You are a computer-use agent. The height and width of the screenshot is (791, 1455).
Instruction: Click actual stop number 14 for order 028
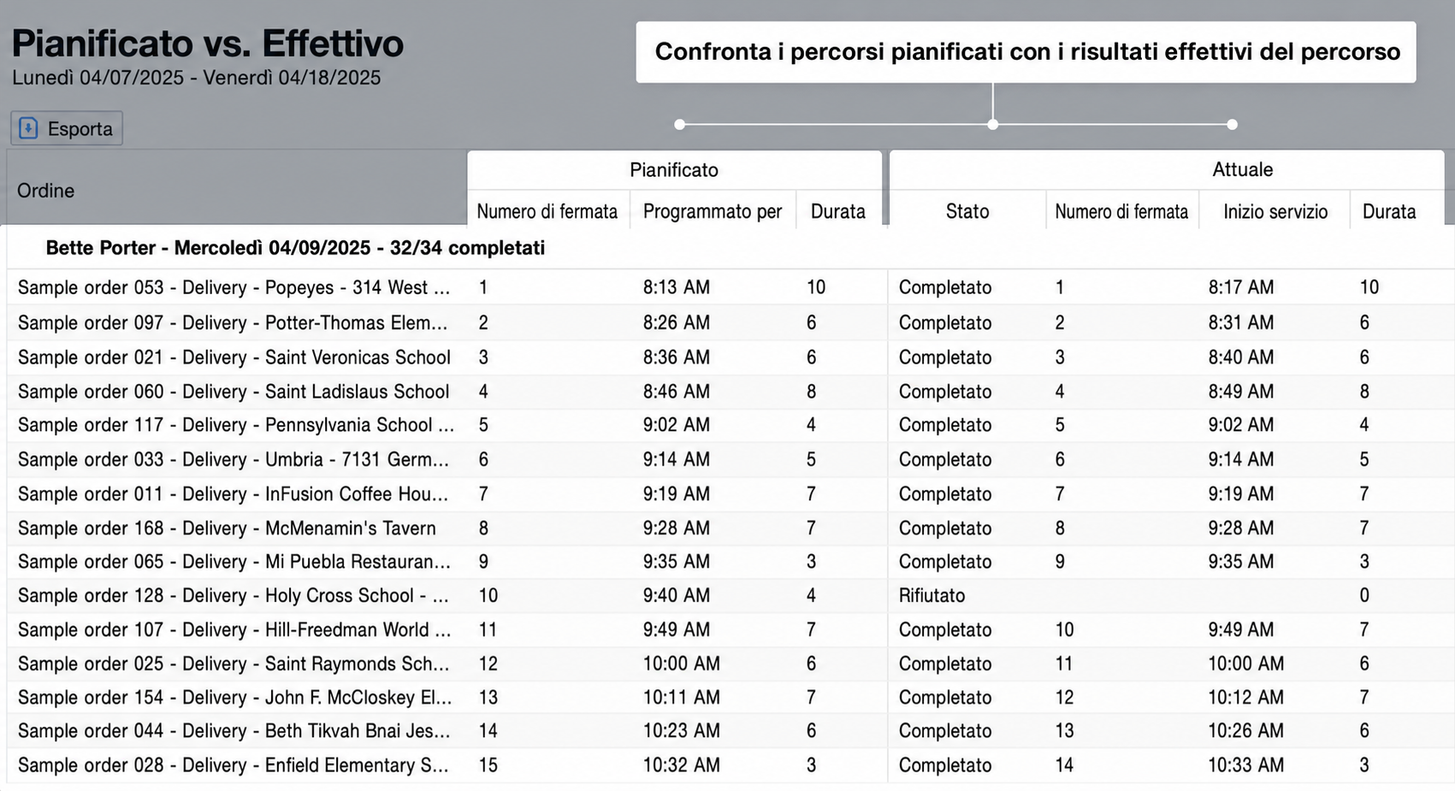(1065, 766)
